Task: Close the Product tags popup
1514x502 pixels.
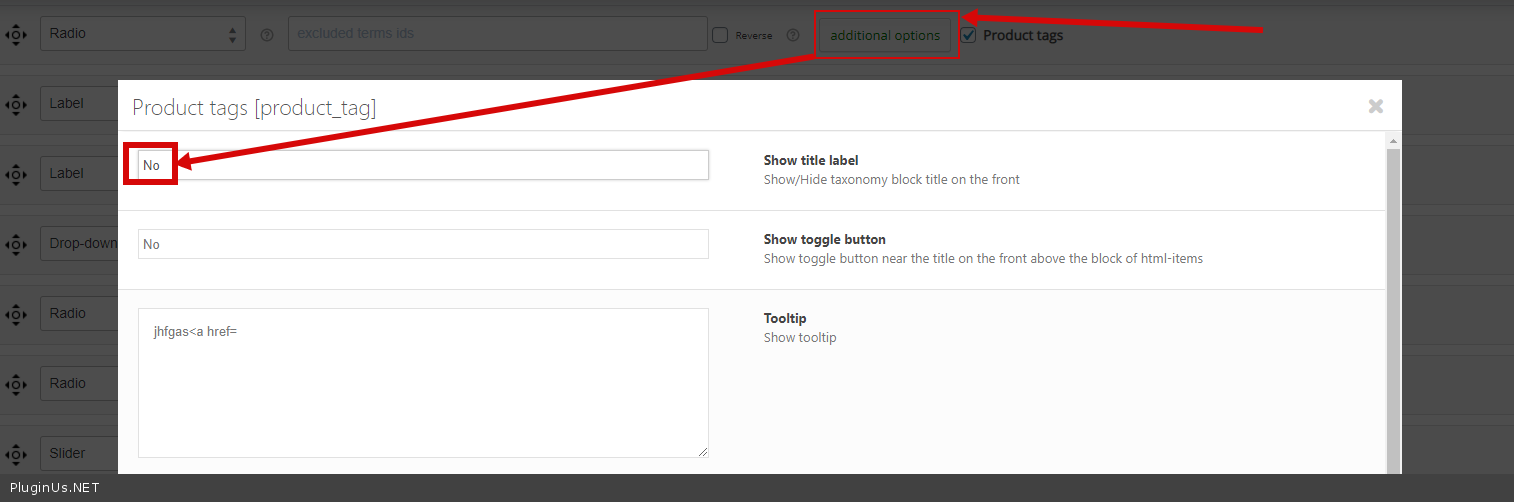Action: pos(1376,106)
